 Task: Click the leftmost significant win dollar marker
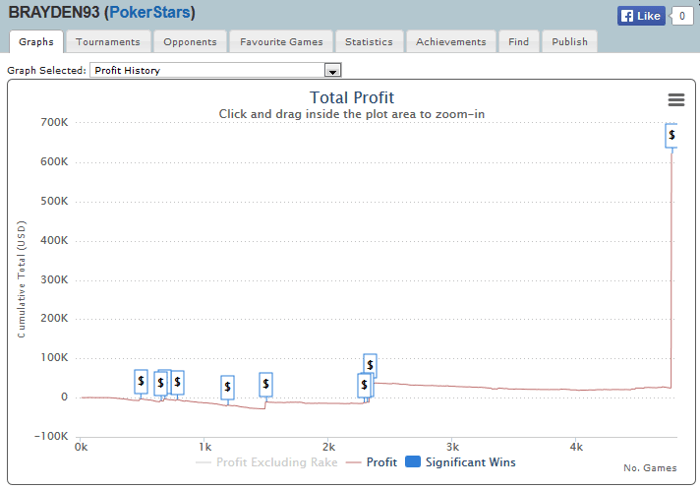coord(141,381)
